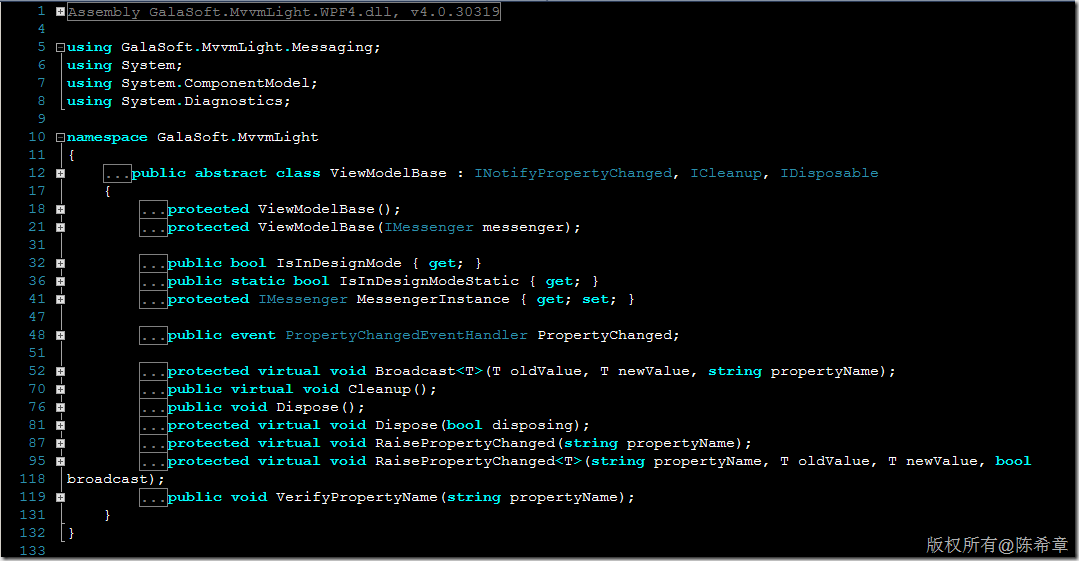
Task: Click the ellipsis box before public event PropertyChangedEventHandler
Action: click(x=153, y=335)
